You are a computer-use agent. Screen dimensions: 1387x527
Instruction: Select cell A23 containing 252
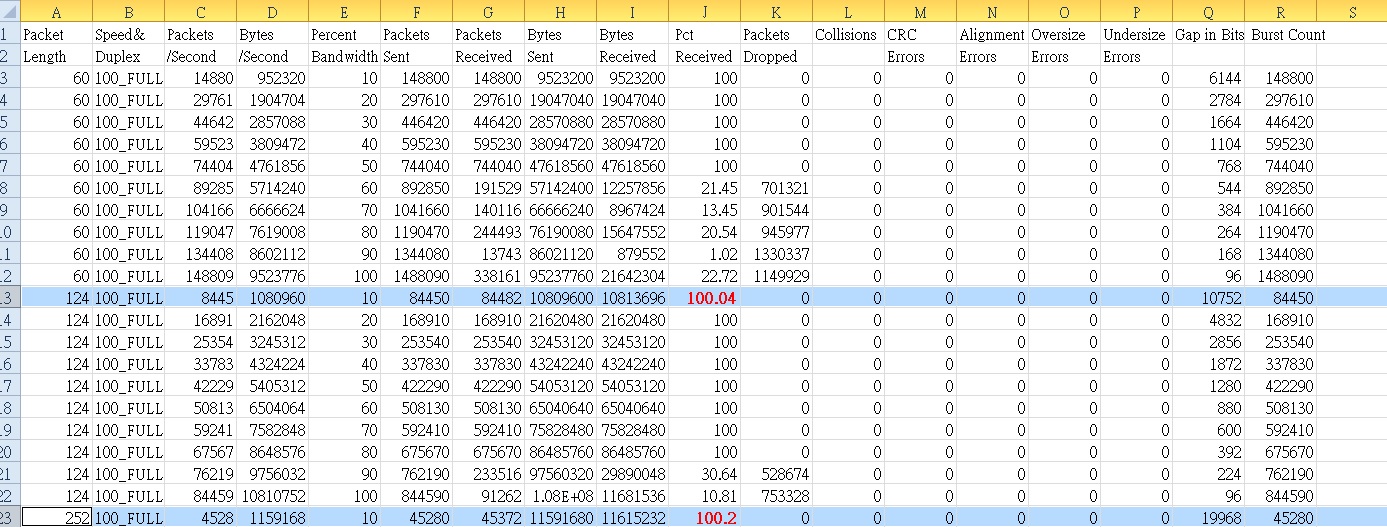(x=56, y=518)
